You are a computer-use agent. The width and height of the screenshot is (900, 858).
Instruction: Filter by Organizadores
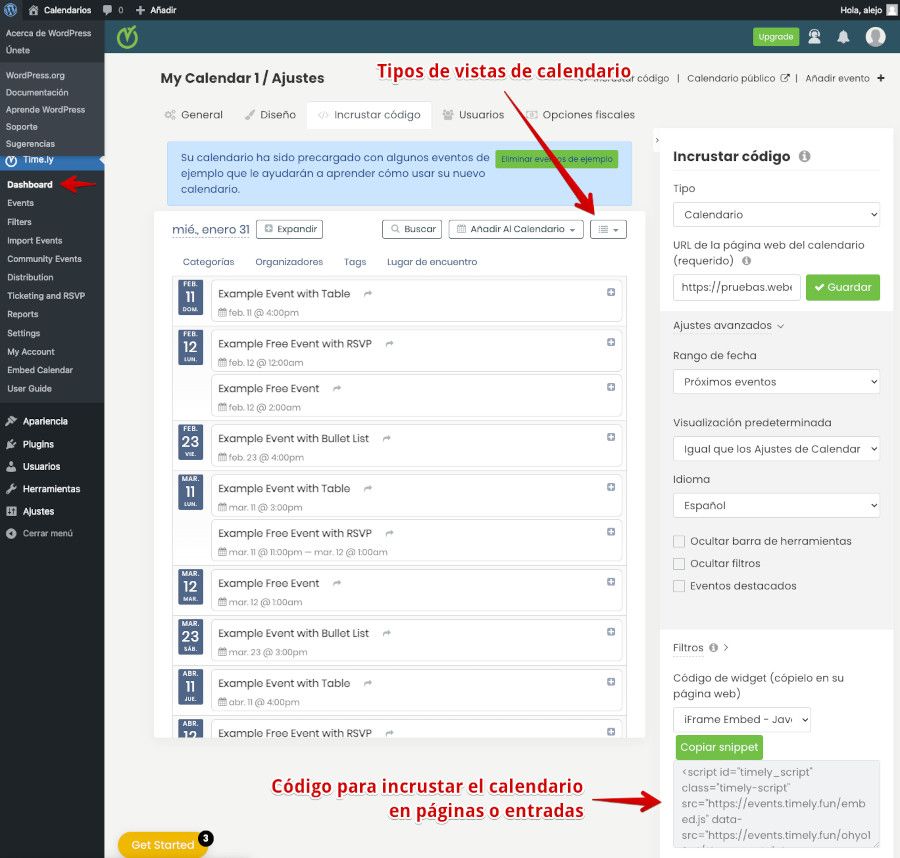pyautogui.click(x=289, y=262)
